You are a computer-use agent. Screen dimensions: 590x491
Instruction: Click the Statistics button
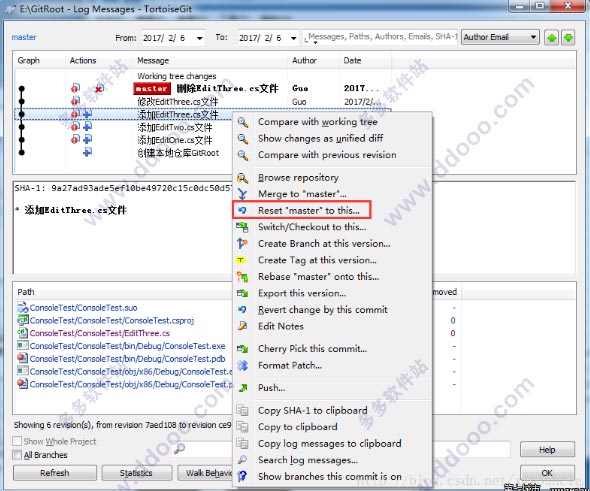coord(137,473)
